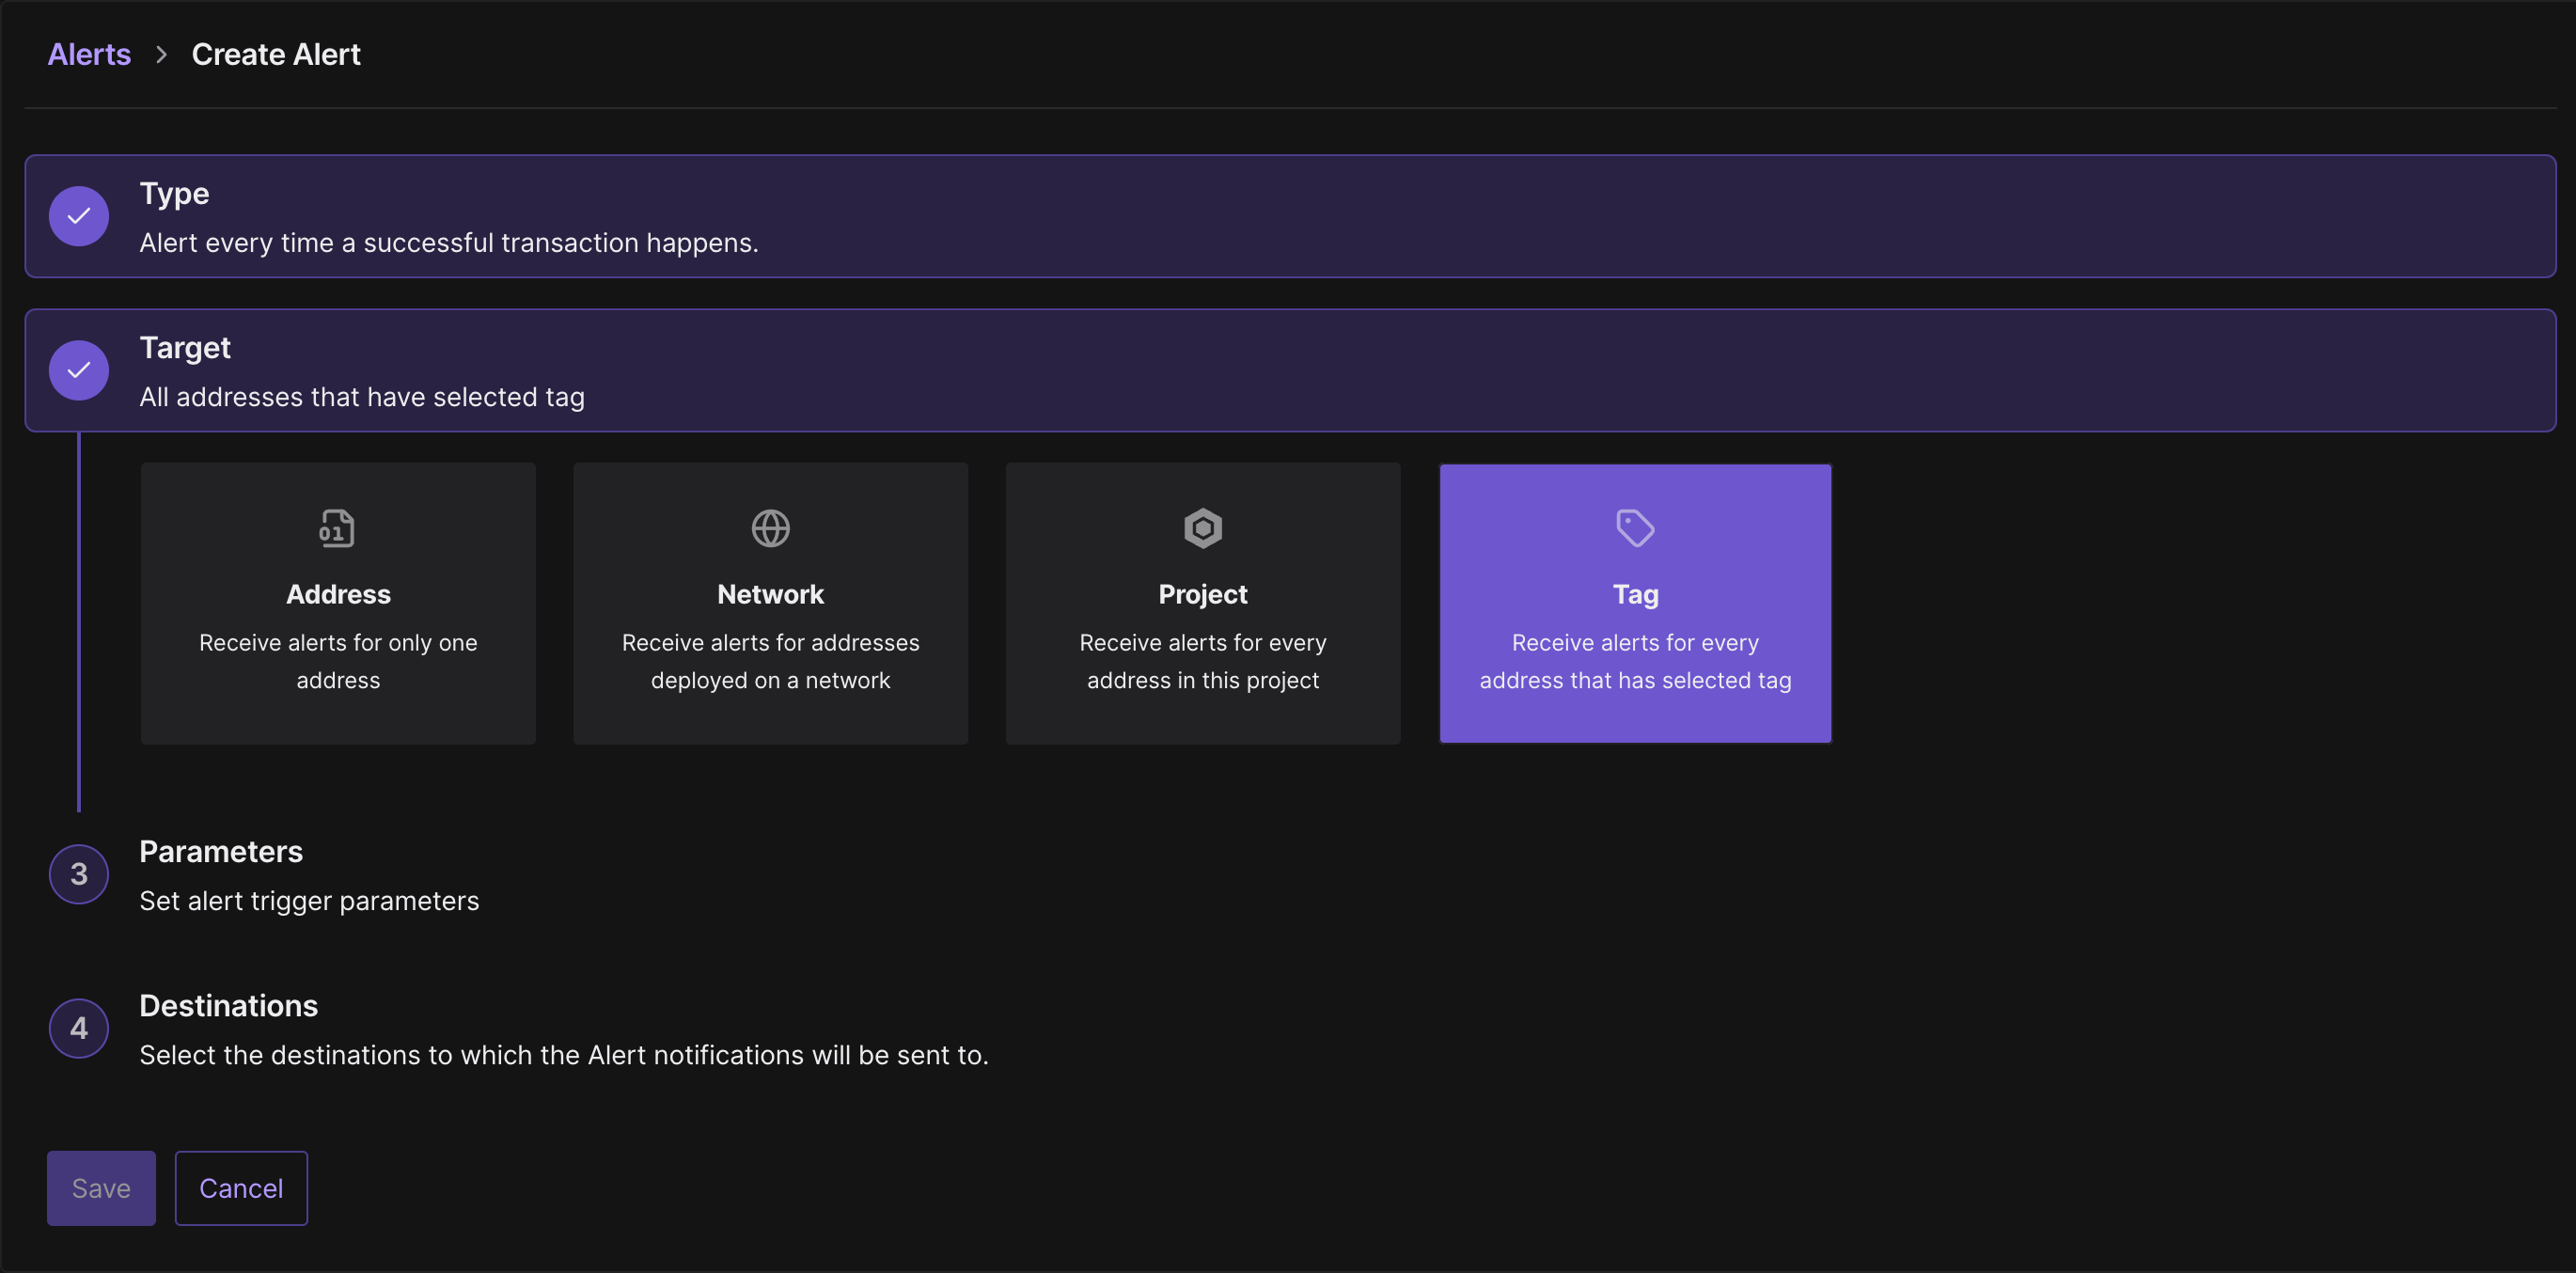
Task: Click the Create Alert breadcrumb title
Action: tap(276, 54)
